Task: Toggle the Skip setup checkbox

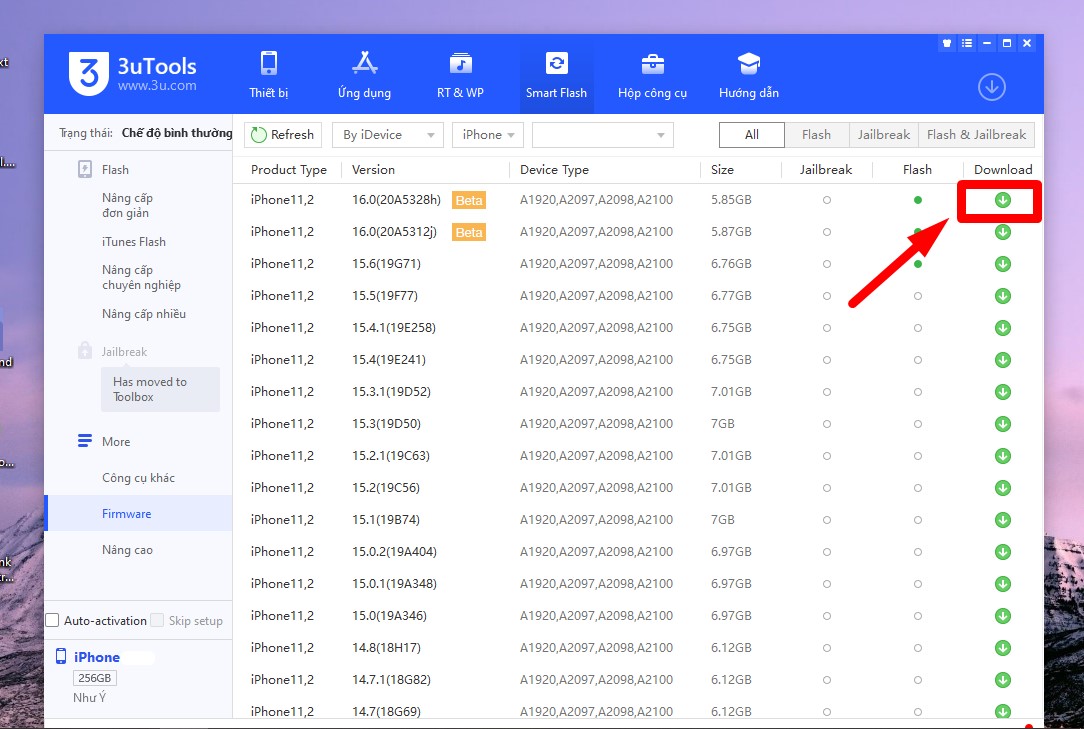Action: pyautogui.click(x=158, y=621)
